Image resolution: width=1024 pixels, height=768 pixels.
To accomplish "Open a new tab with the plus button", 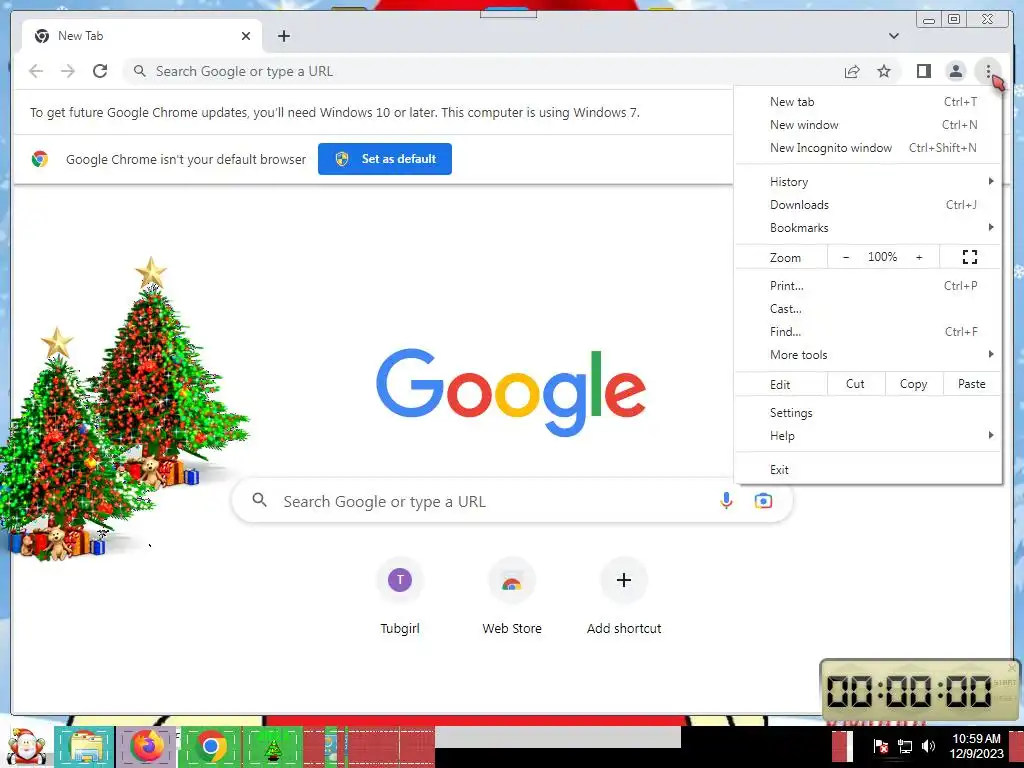I will [283, 36].
